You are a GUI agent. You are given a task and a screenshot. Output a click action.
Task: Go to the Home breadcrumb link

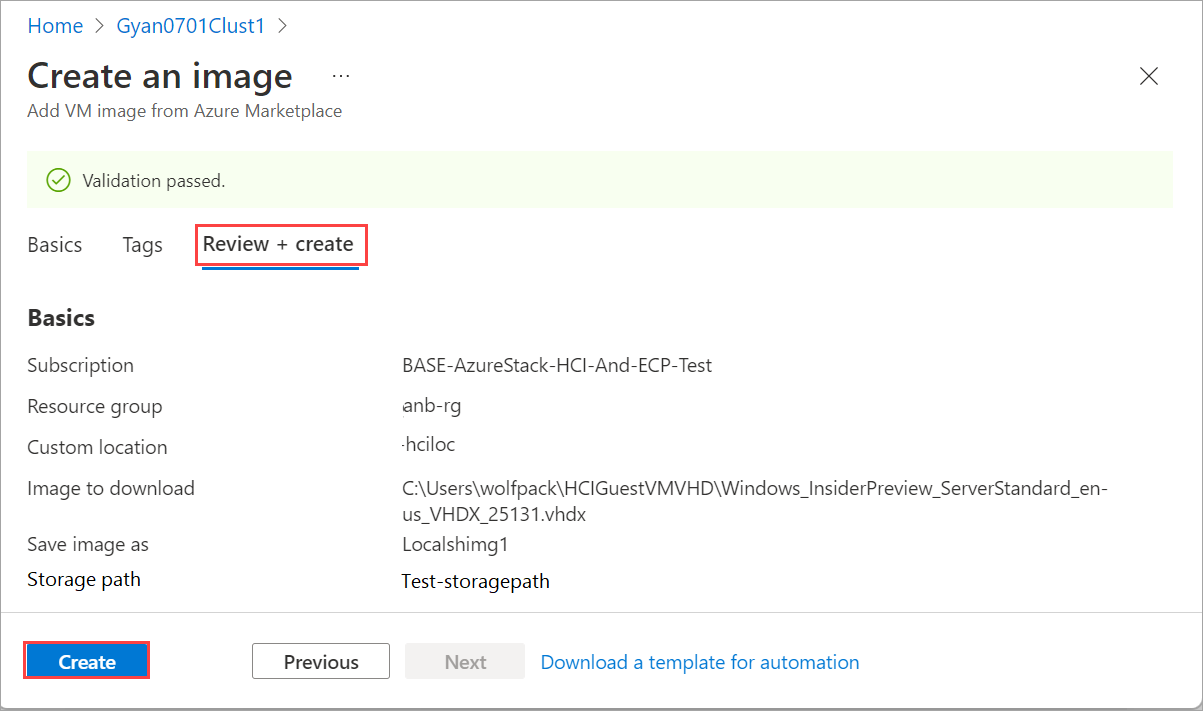coord(55,26)
